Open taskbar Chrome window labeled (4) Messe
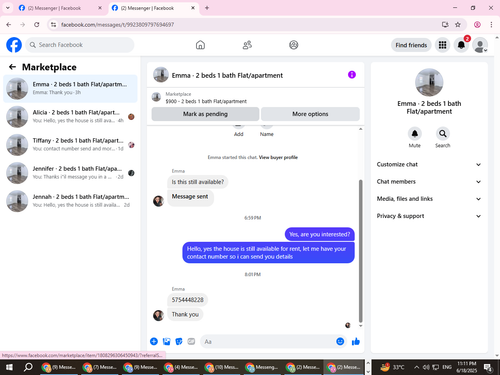The width and height of the screenshot is (500, 375). pos(182,367)
